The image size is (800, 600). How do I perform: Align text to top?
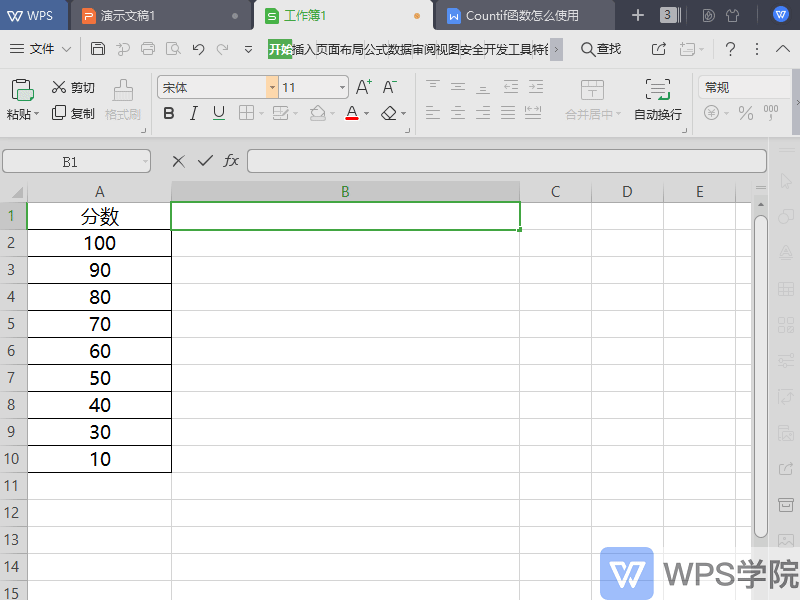tap(433, 87)
